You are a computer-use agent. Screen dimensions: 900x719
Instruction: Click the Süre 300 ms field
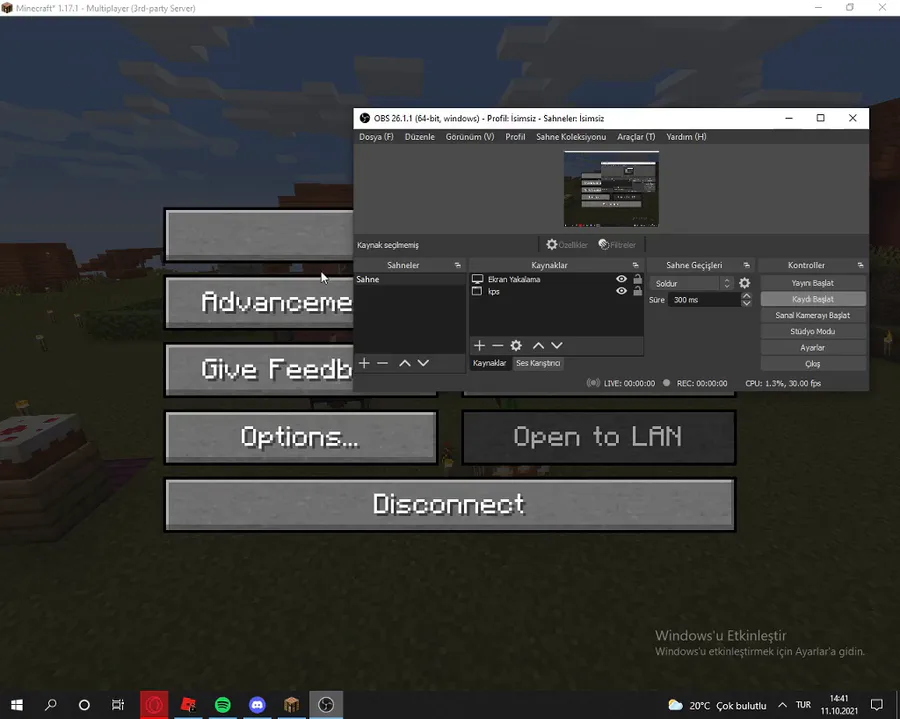704,300
